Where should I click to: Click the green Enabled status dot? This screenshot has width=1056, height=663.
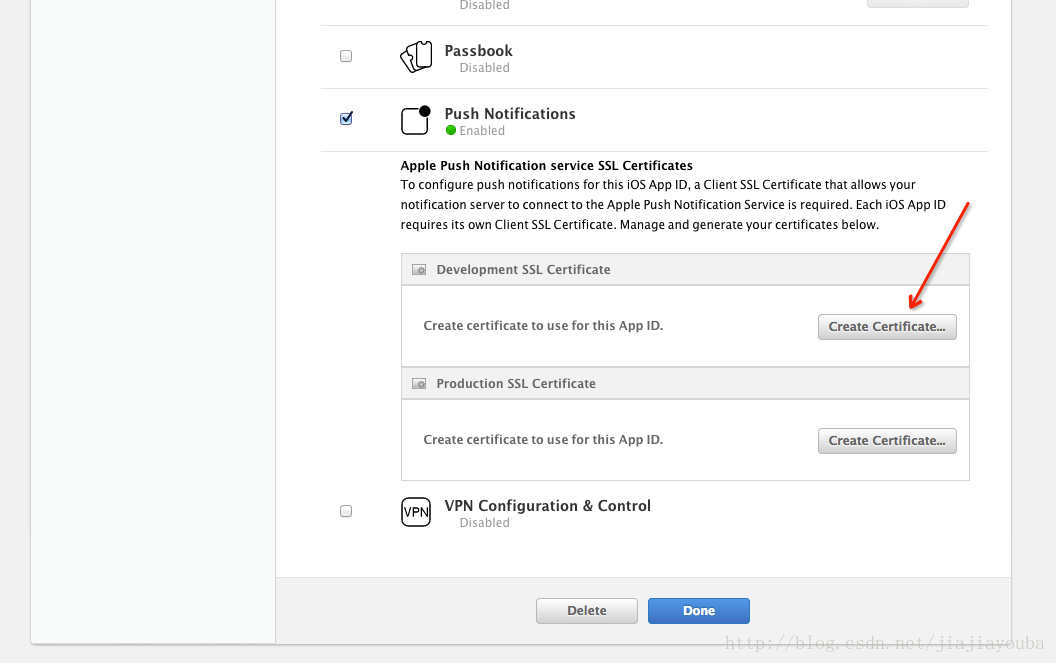pos(451,130)
